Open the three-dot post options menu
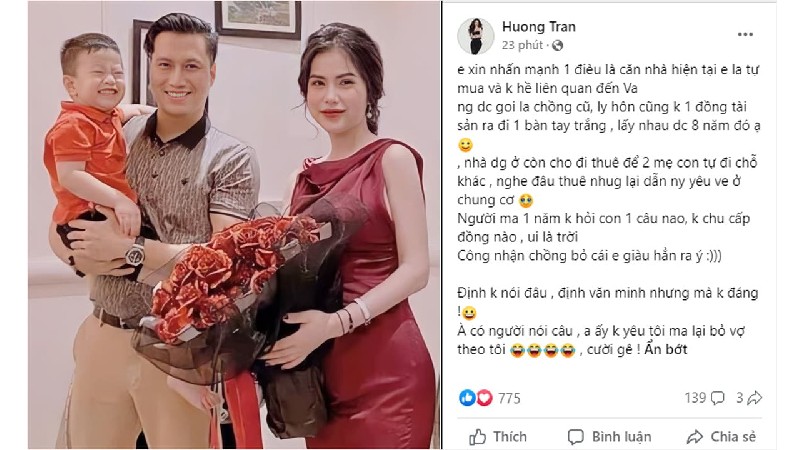800x450 pixels. (745, 35)
